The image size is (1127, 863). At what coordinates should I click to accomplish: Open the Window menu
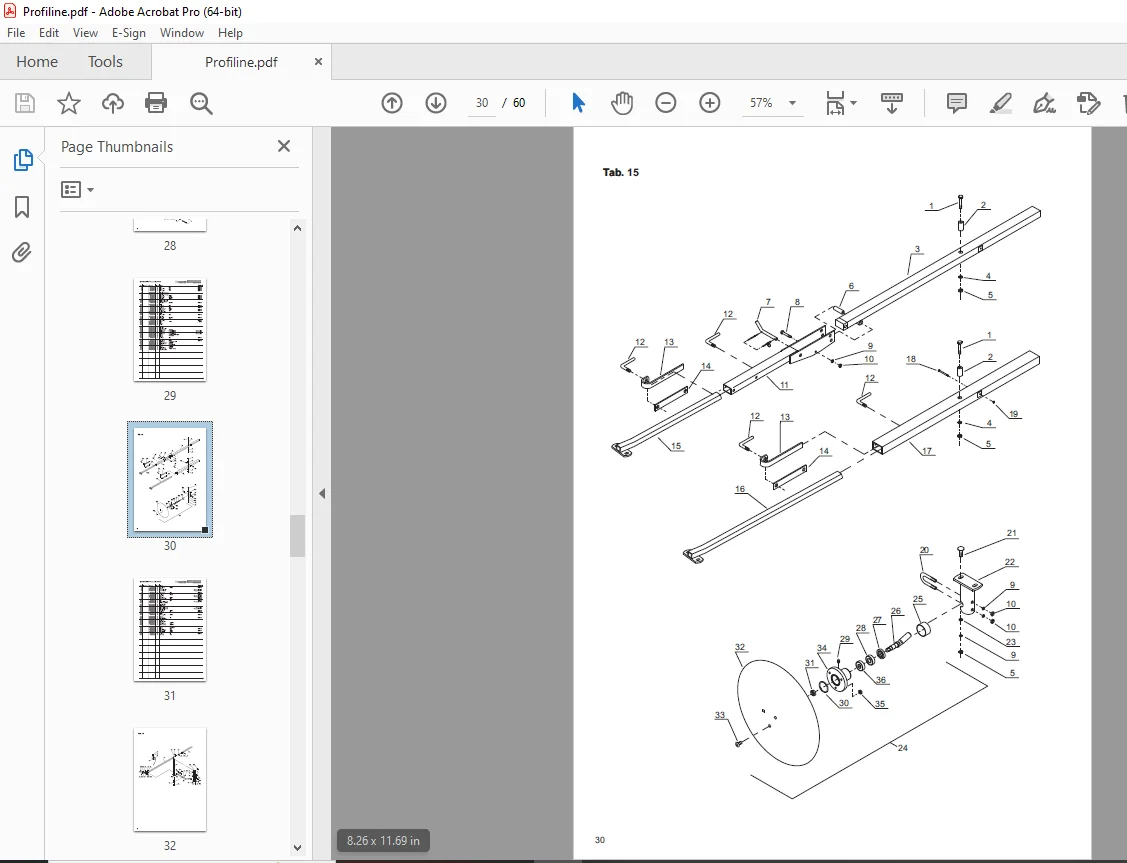point(182,32)
